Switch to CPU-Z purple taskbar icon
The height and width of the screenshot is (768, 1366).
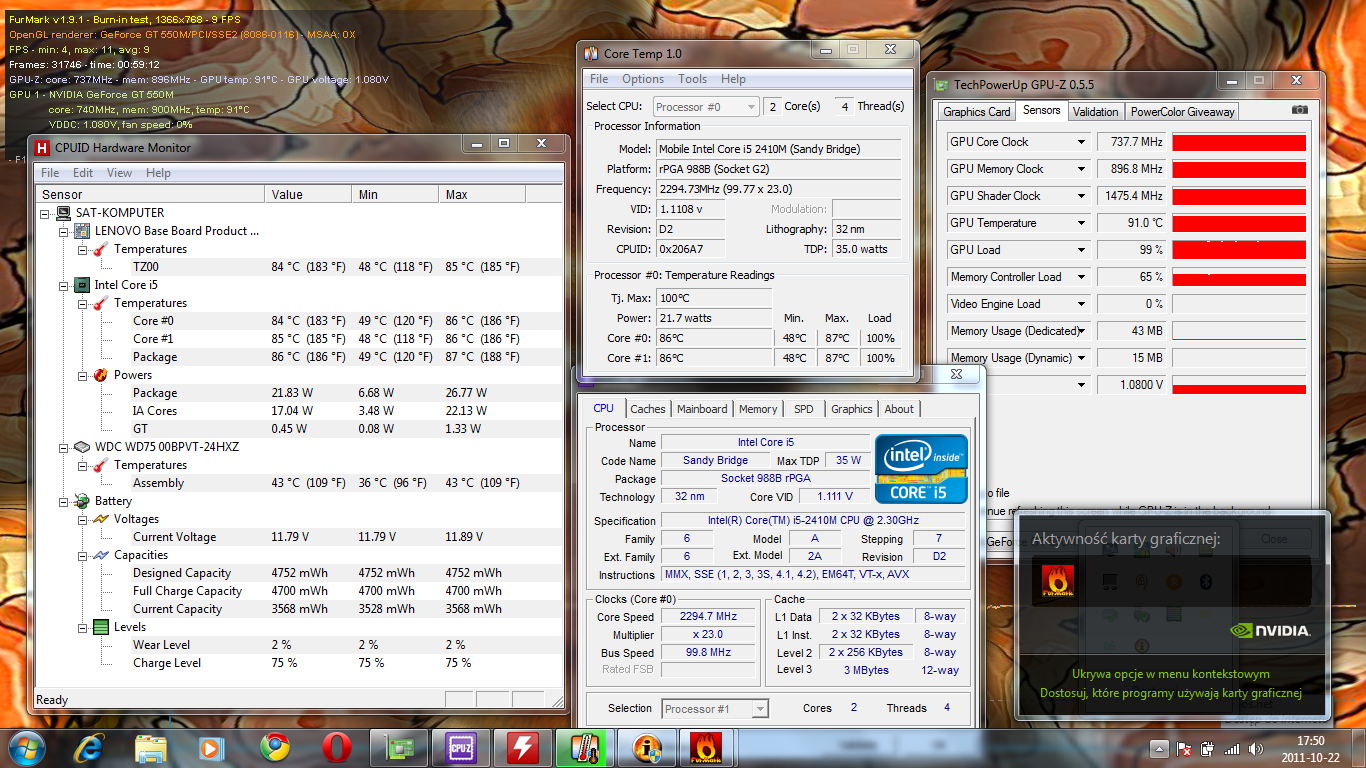pos(461,747)
